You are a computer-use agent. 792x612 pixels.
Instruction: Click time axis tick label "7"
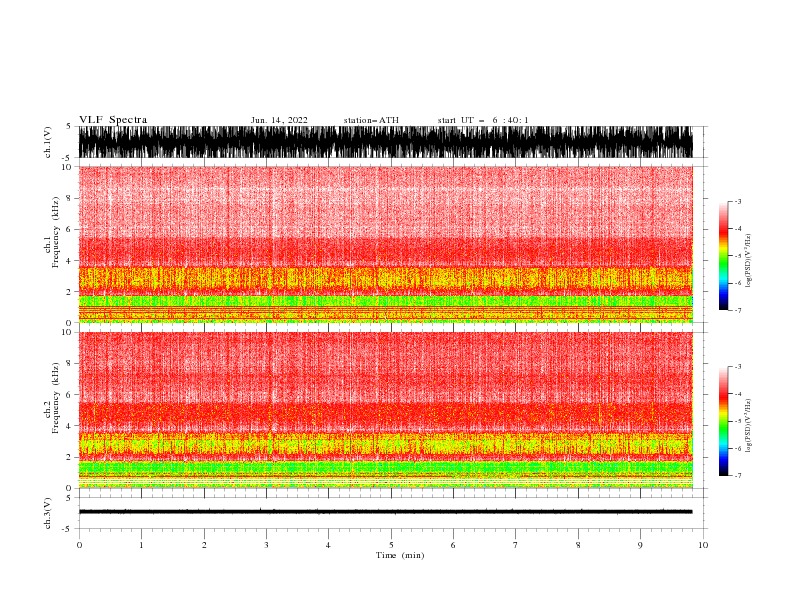tap(516, 545)
